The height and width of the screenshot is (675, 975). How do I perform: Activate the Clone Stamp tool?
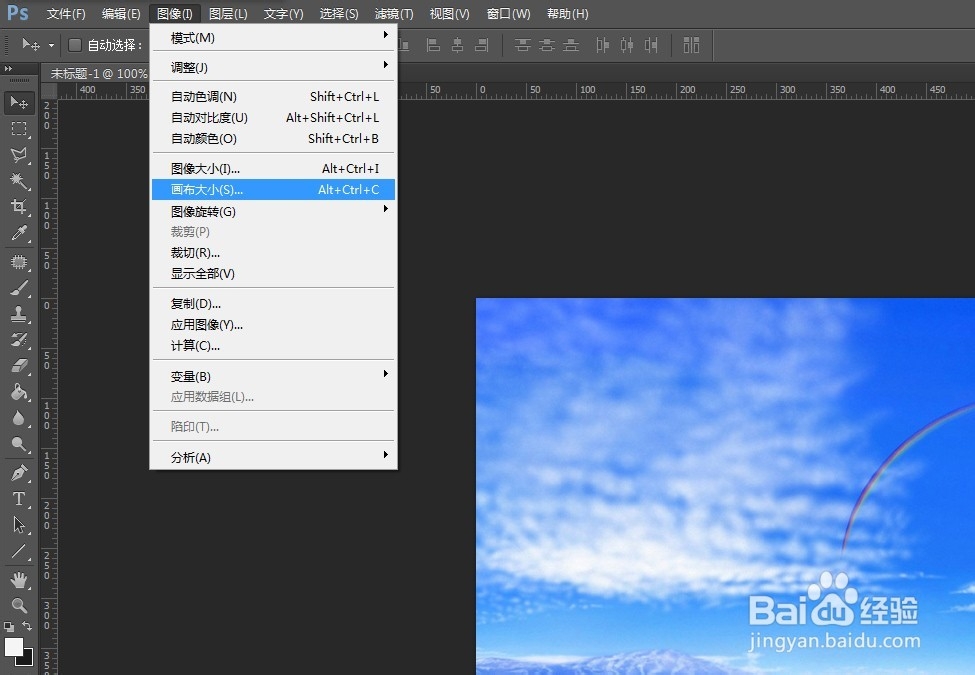20,313
